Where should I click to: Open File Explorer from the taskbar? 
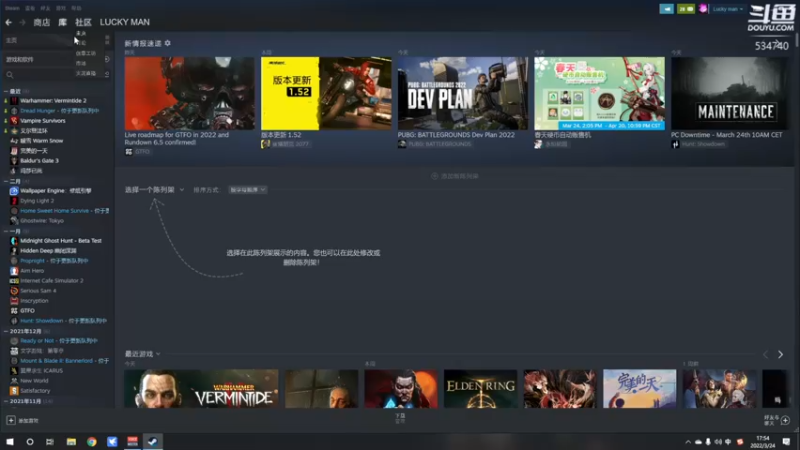click(x=71, y=442)
